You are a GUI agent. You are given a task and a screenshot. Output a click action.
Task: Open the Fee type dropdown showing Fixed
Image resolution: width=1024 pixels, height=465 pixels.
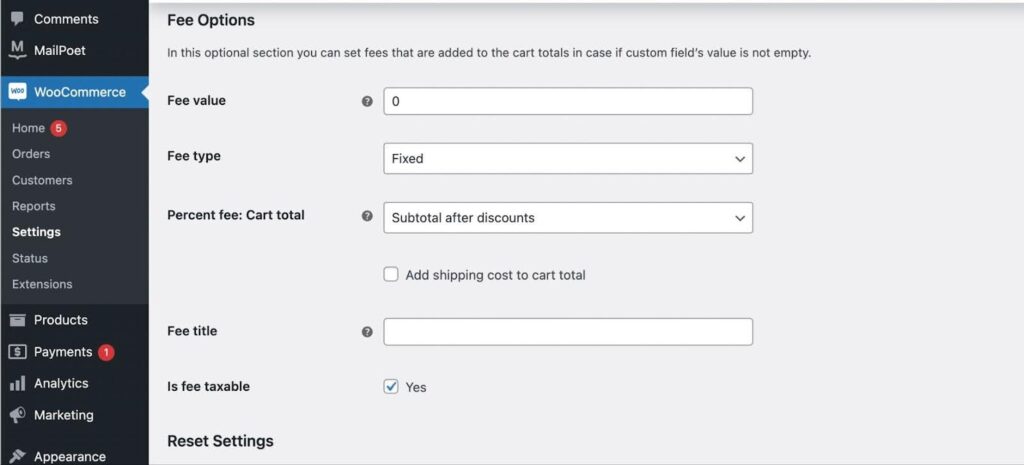click(x=568, y=159)
